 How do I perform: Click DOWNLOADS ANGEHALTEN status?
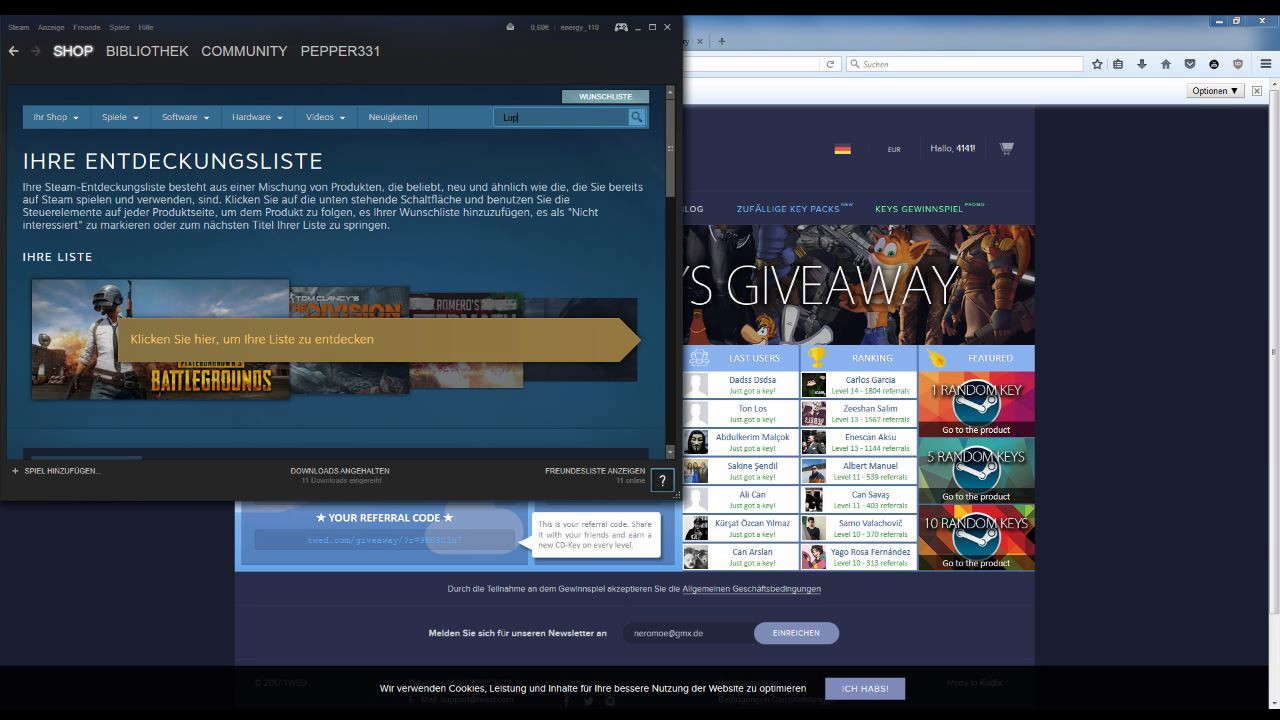(340, 471)
